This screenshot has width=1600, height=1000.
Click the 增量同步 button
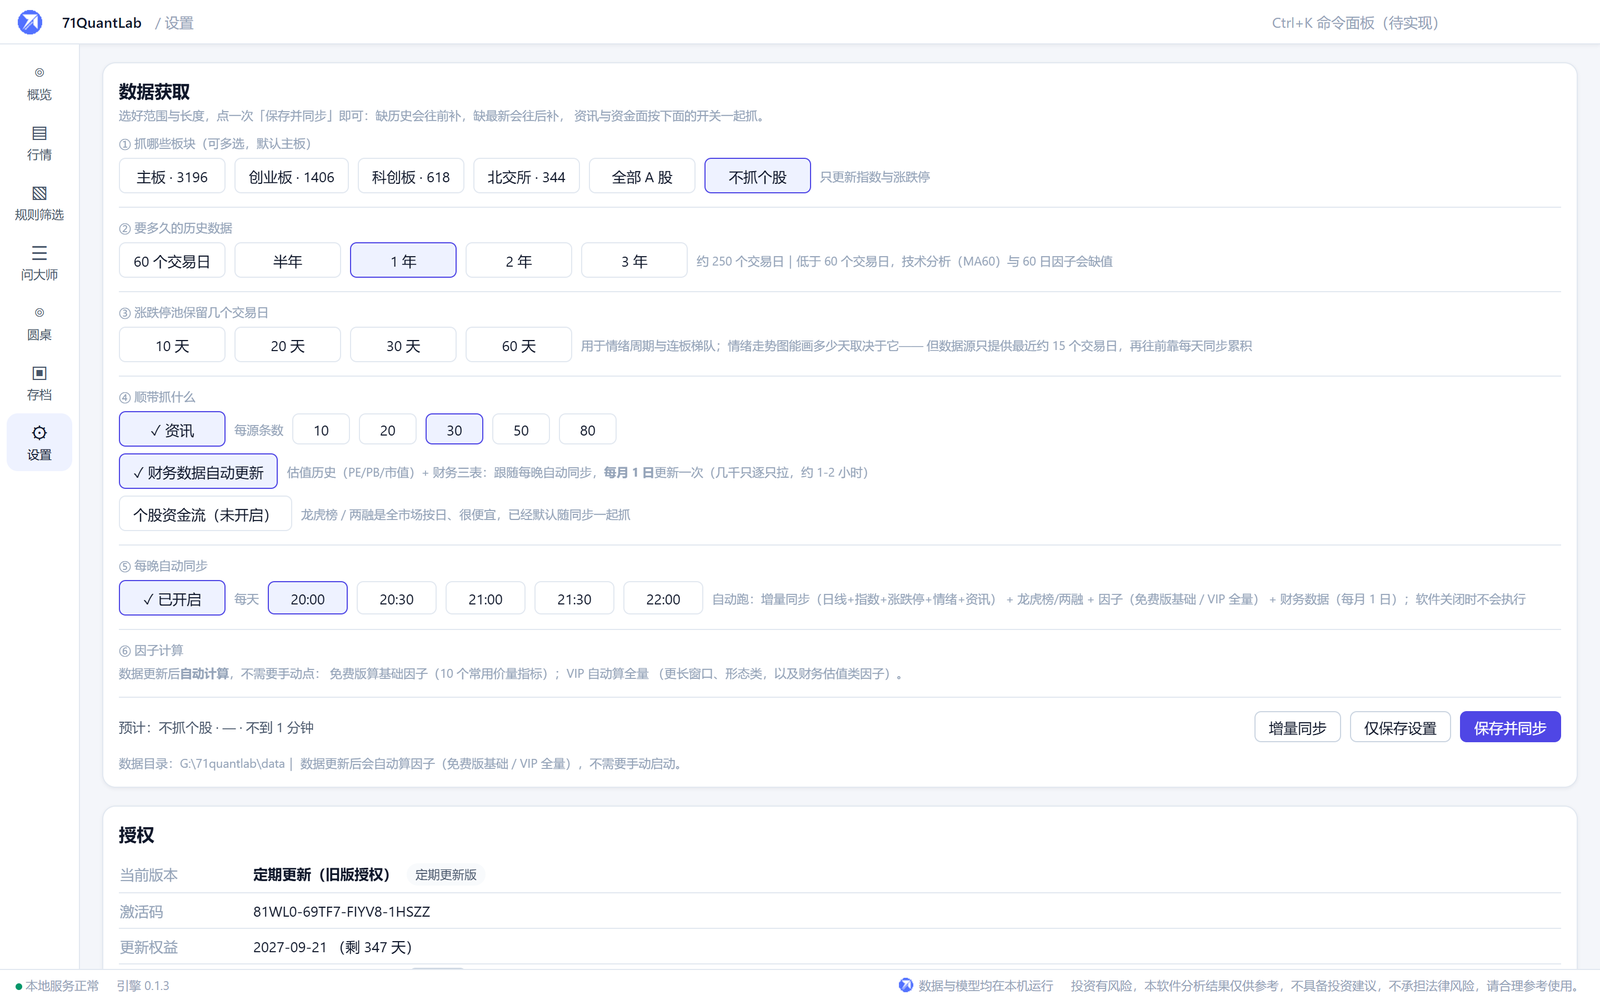pos(1297,727)
